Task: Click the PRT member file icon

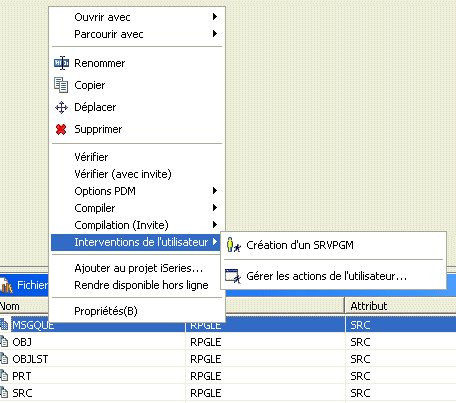Action: pos(4,376)
